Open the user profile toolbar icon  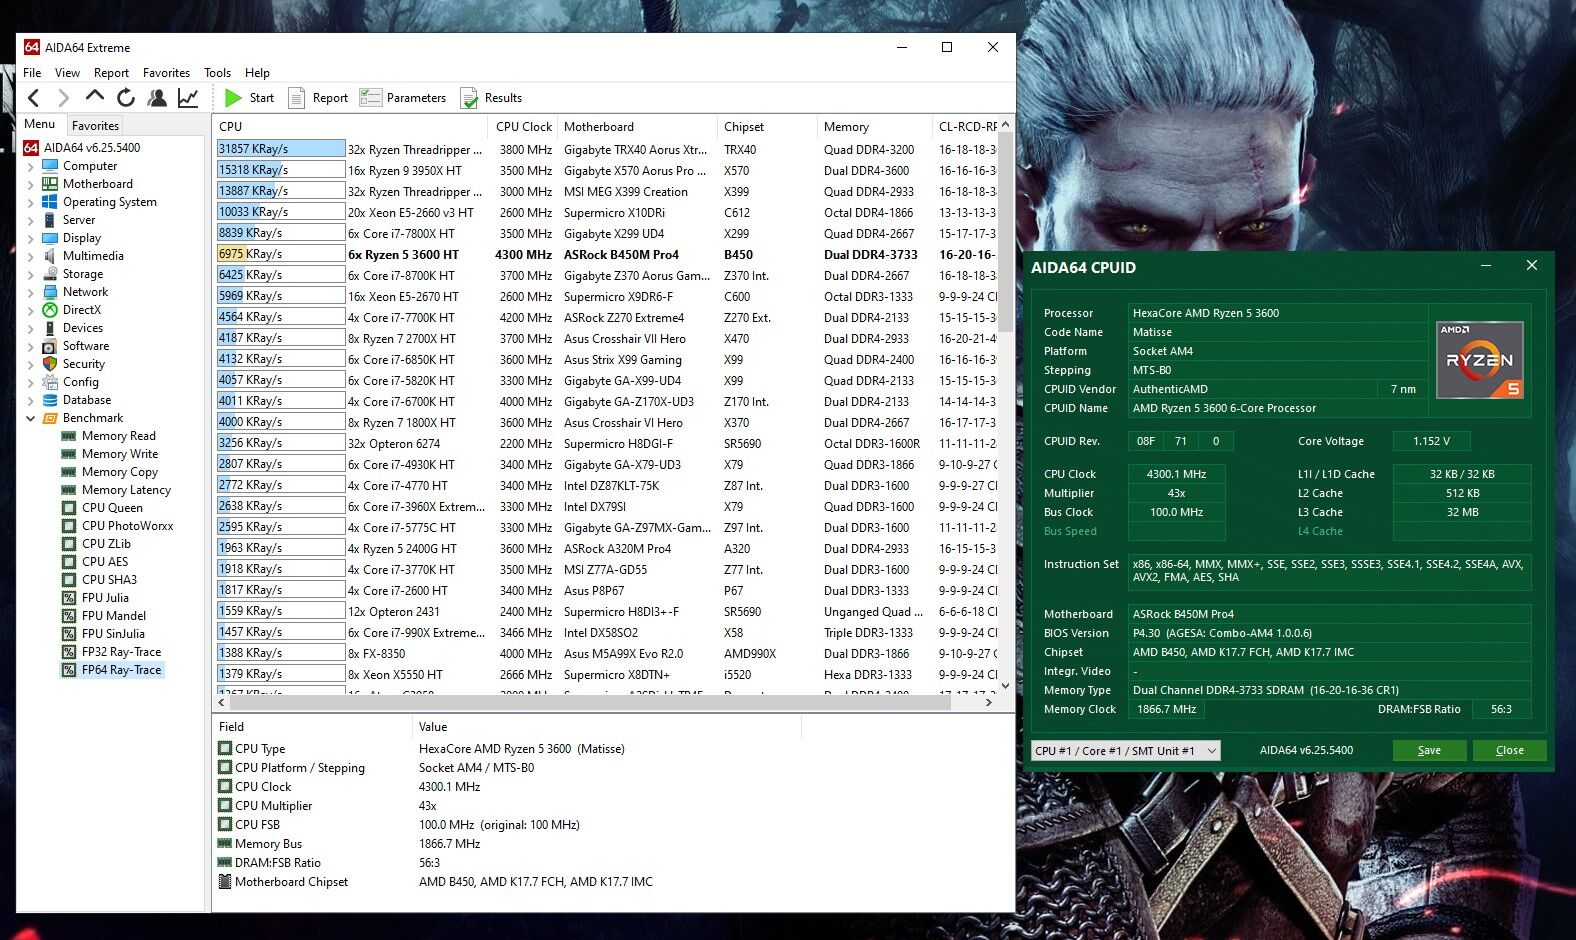[157, 97]
